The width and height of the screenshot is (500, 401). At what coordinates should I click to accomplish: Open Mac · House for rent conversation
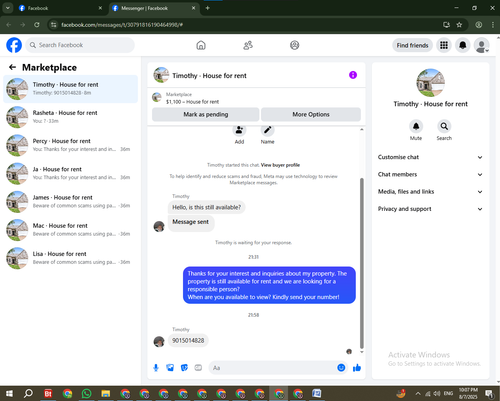pyautogui.click(x=70, y=230)
